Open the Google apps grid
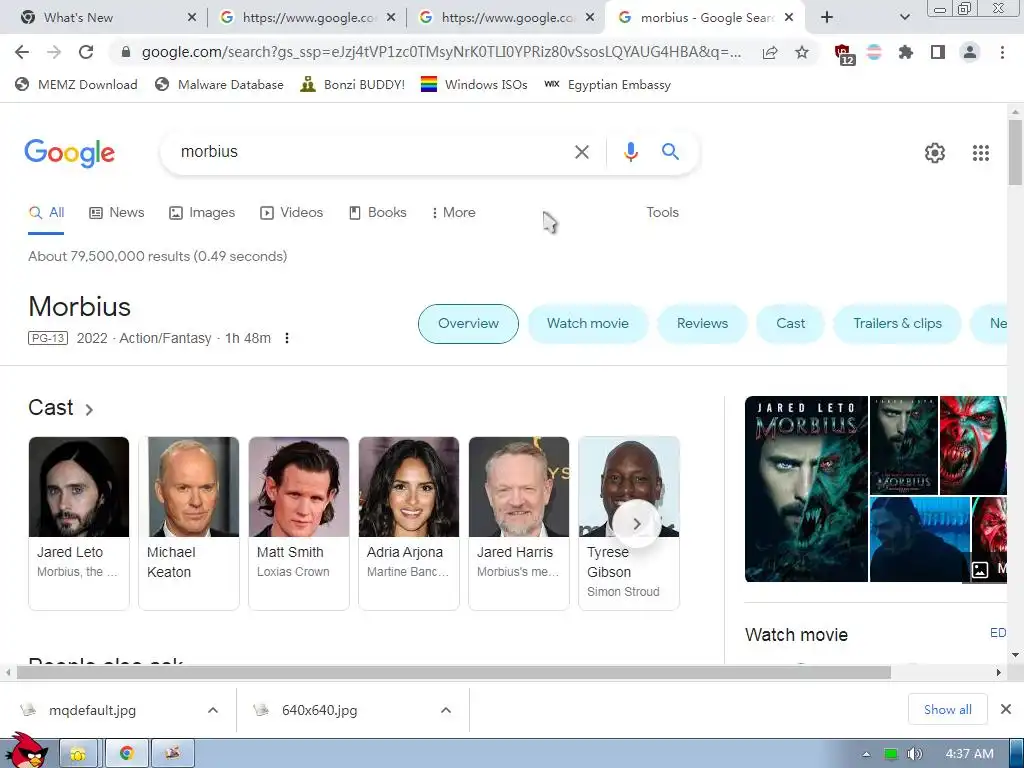 (981, 153)
